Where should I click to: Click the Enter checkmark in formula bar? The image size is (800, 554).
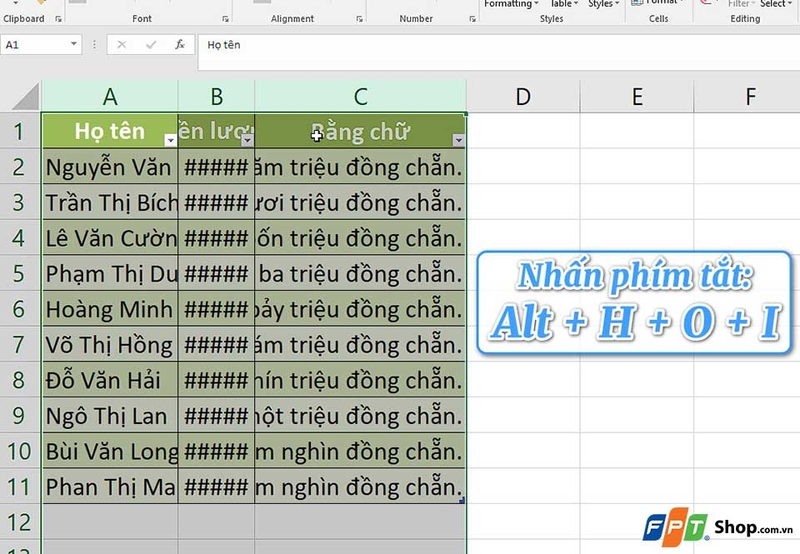[151, 44]
